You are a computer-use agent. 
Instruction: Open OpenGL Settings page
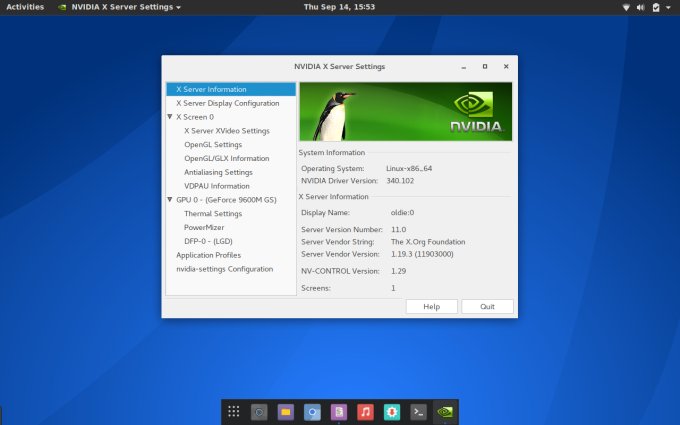[x=213, y=144]
